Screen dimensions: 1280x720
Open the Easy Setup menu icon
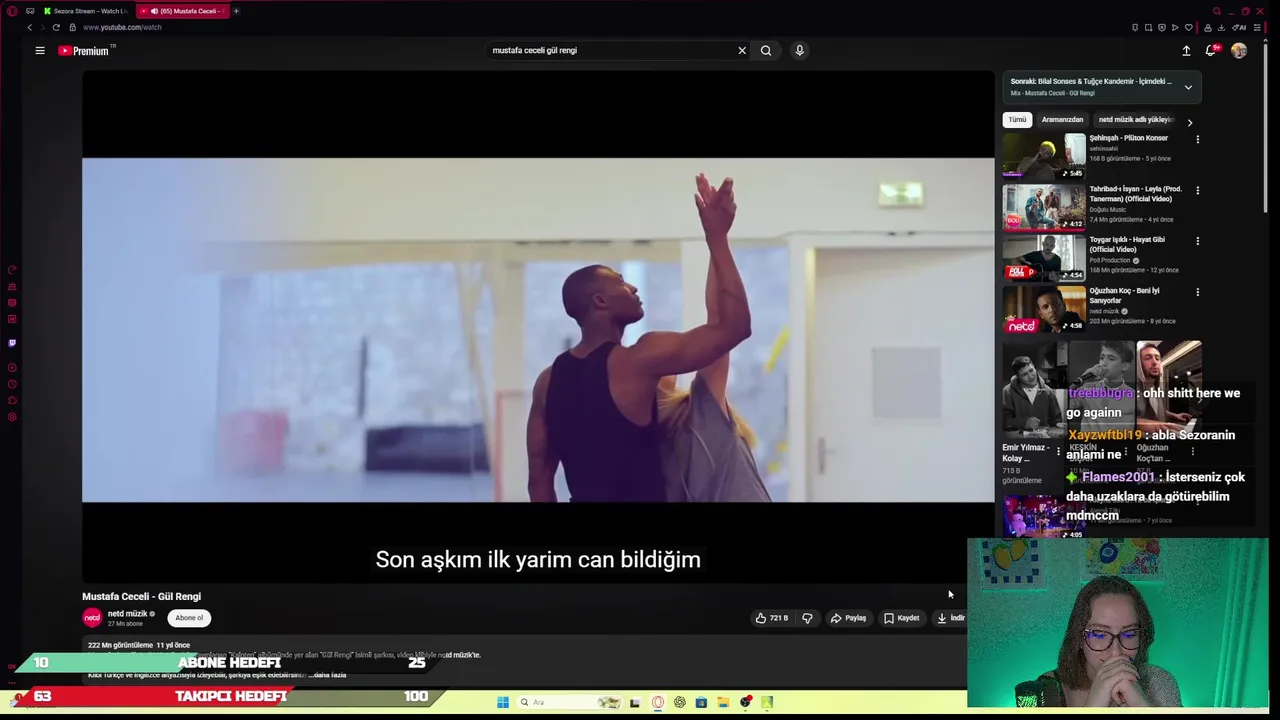click(x=1257, y=27)
